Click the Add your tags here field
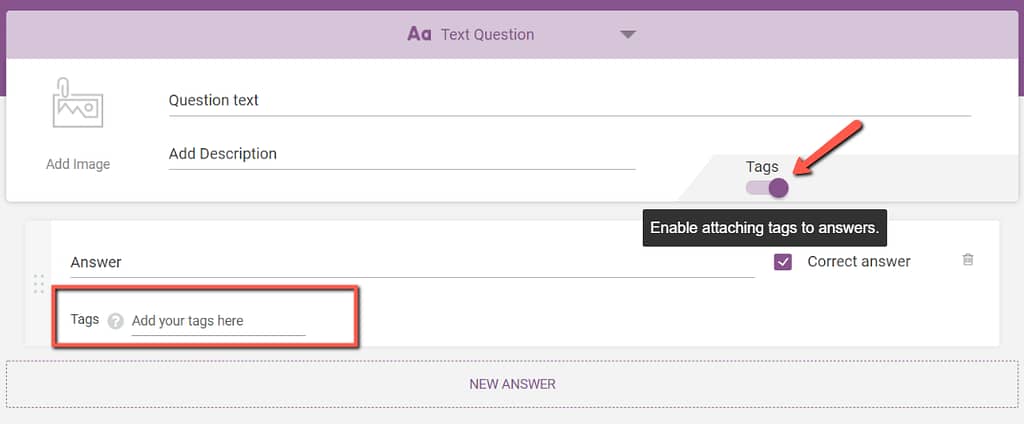This screenshot has width=1024, height=424. [218, 321]
